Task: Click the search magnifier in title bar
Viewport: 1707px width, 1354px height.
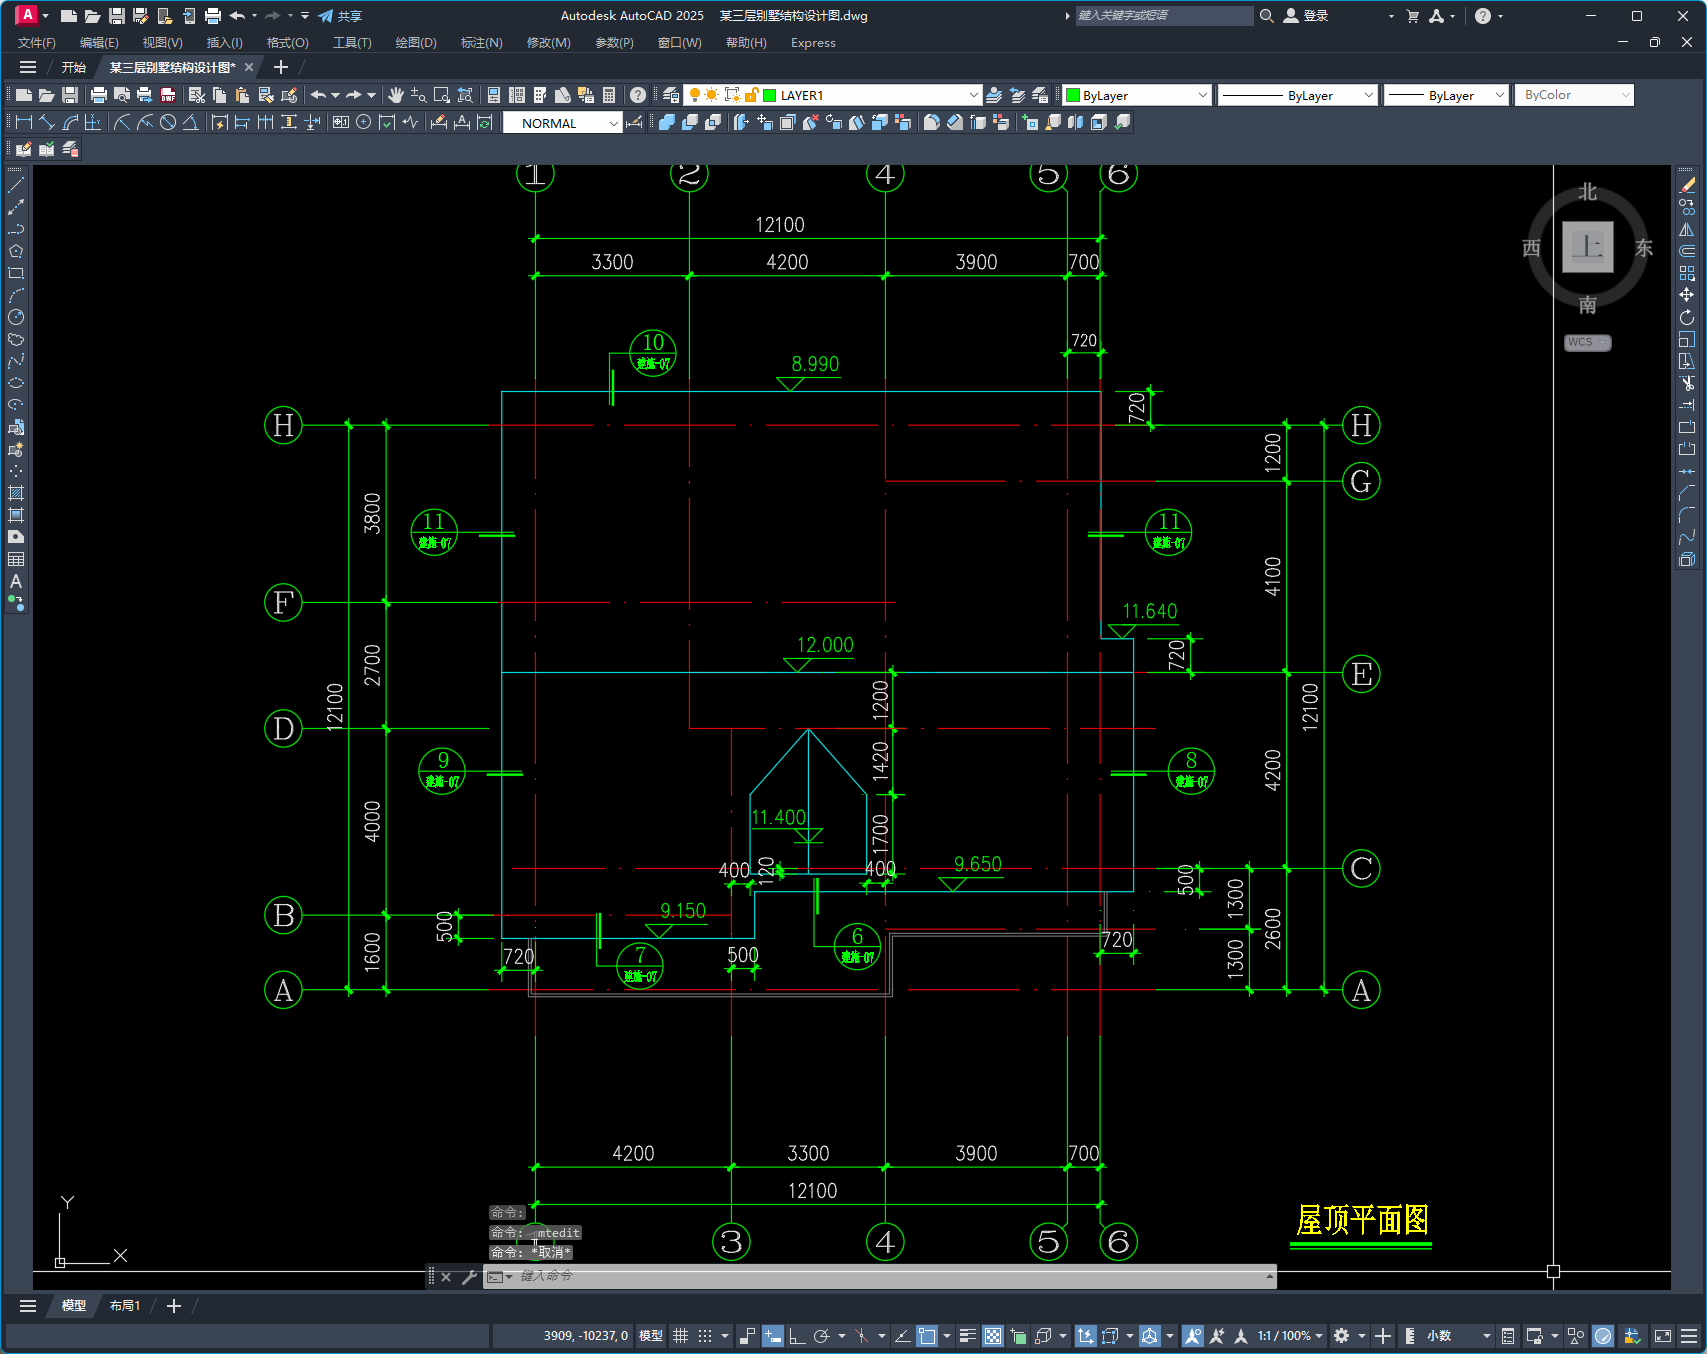Action: pos(1267,15)
